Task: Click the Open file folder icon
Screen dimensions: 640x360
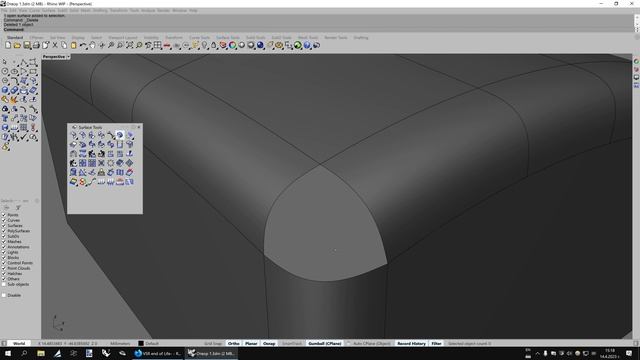Action: click(x=17, y=45)
